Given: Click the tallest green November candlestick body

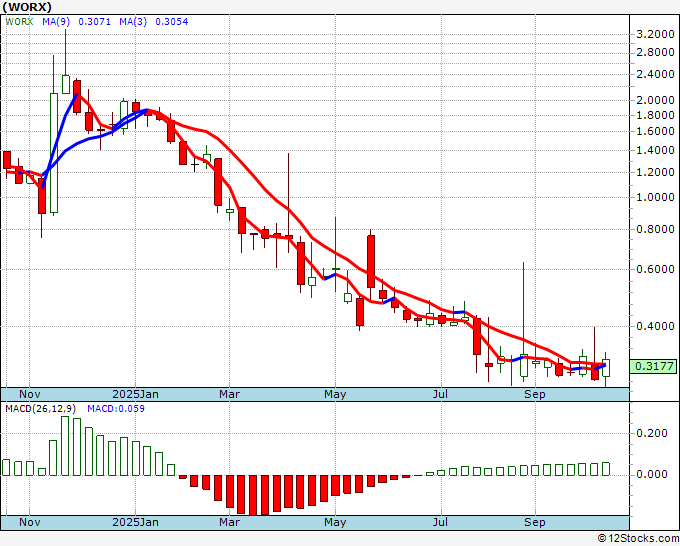Looking at the screenshot, I should [x=54, y=153].
